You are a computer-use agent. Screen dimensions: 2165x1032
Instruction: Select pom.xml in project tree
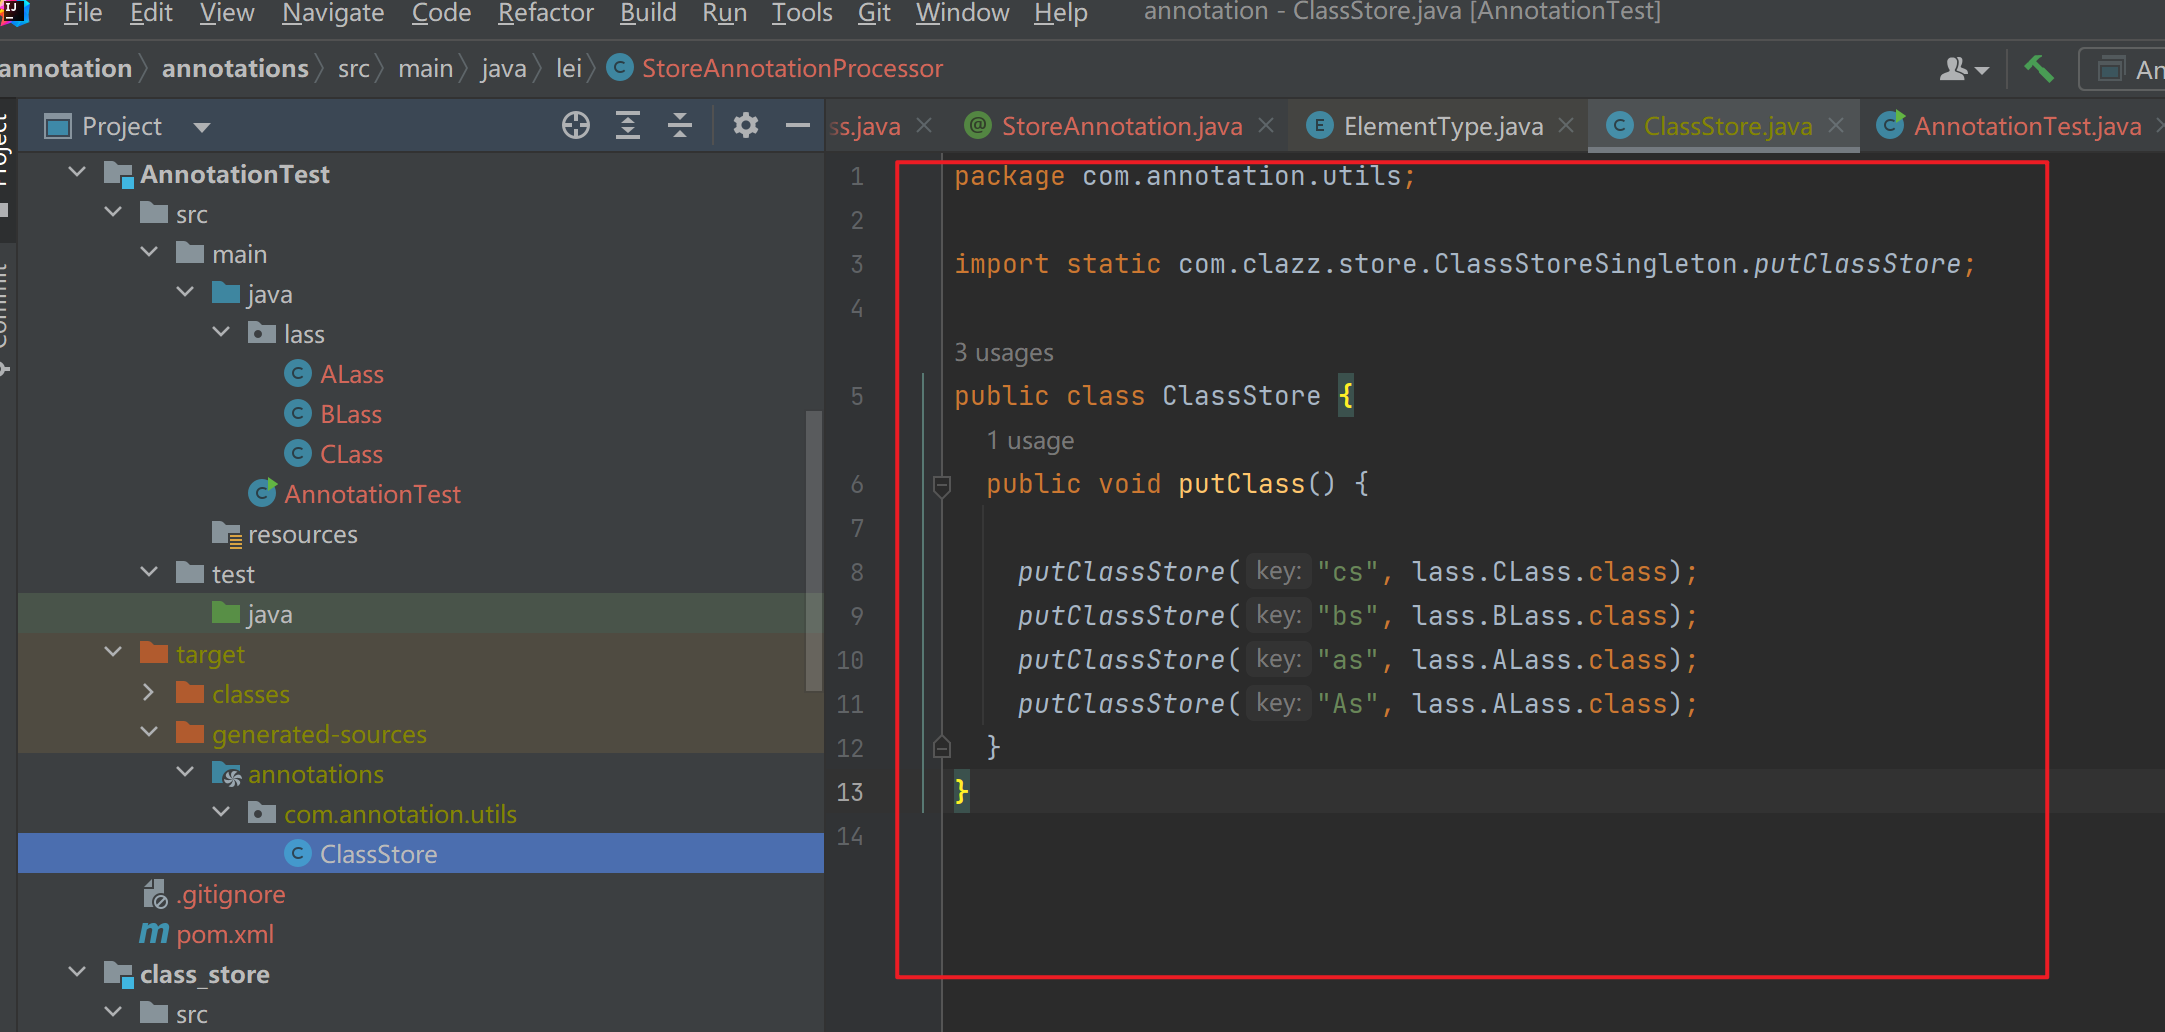point(225,934)
